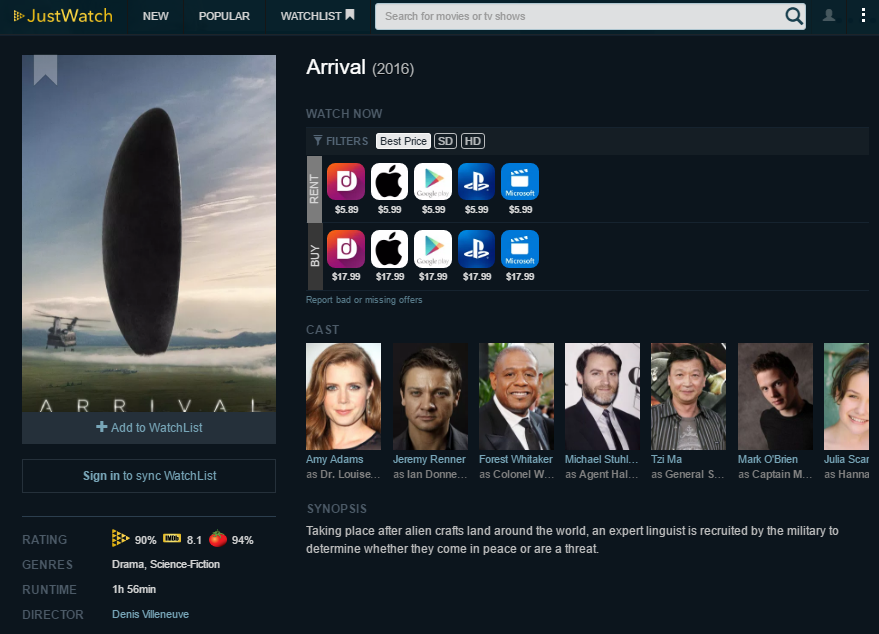Buy Arrival on Google Play
The height and width of the screenshot is (634, 879).
[x=433, y=249]
